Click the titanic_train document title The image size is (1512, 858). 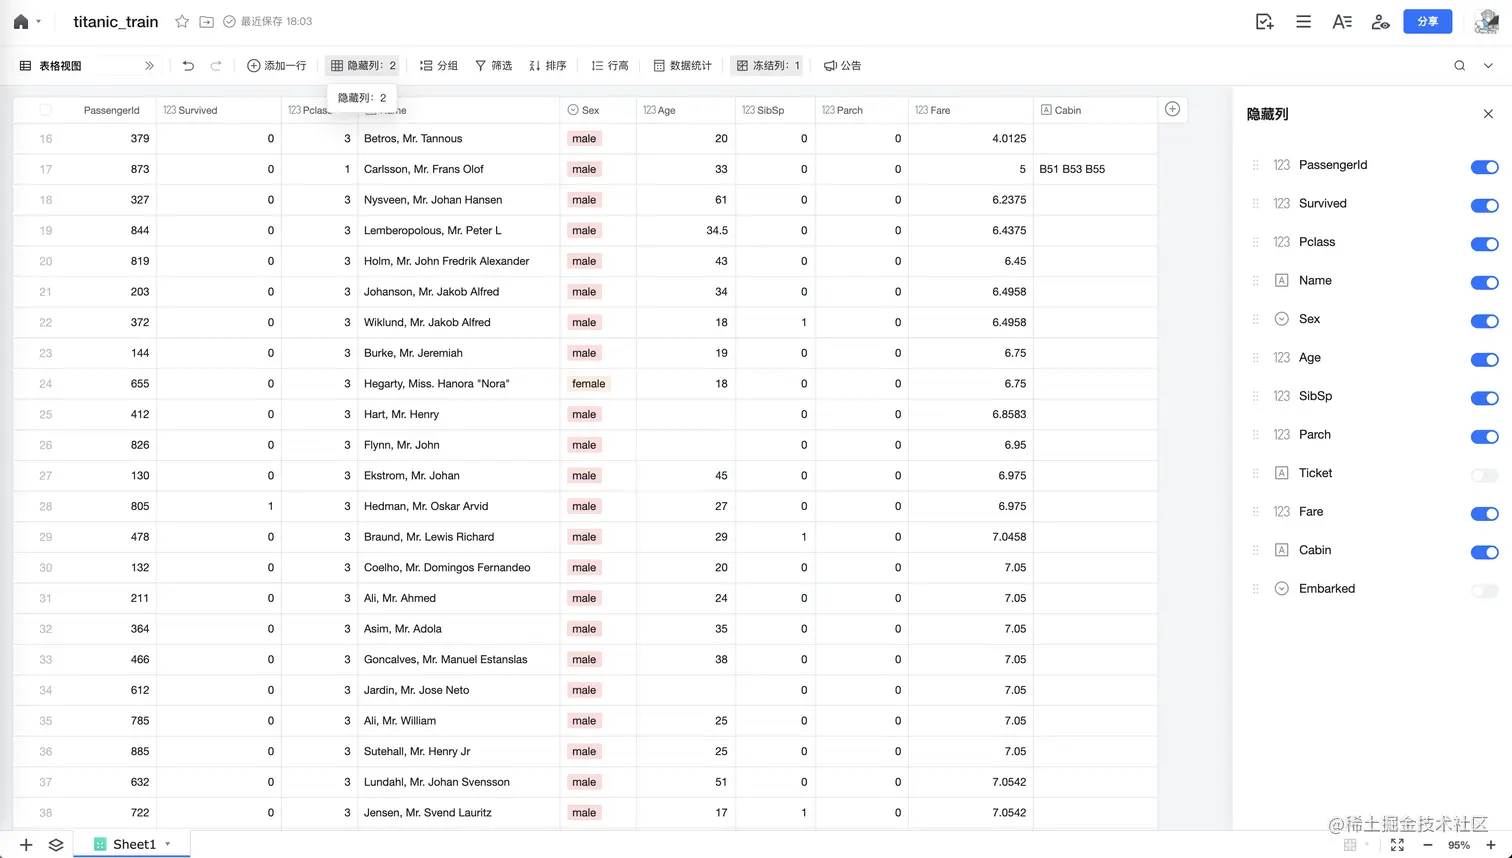pyautogui.click(x=116, y=21)
